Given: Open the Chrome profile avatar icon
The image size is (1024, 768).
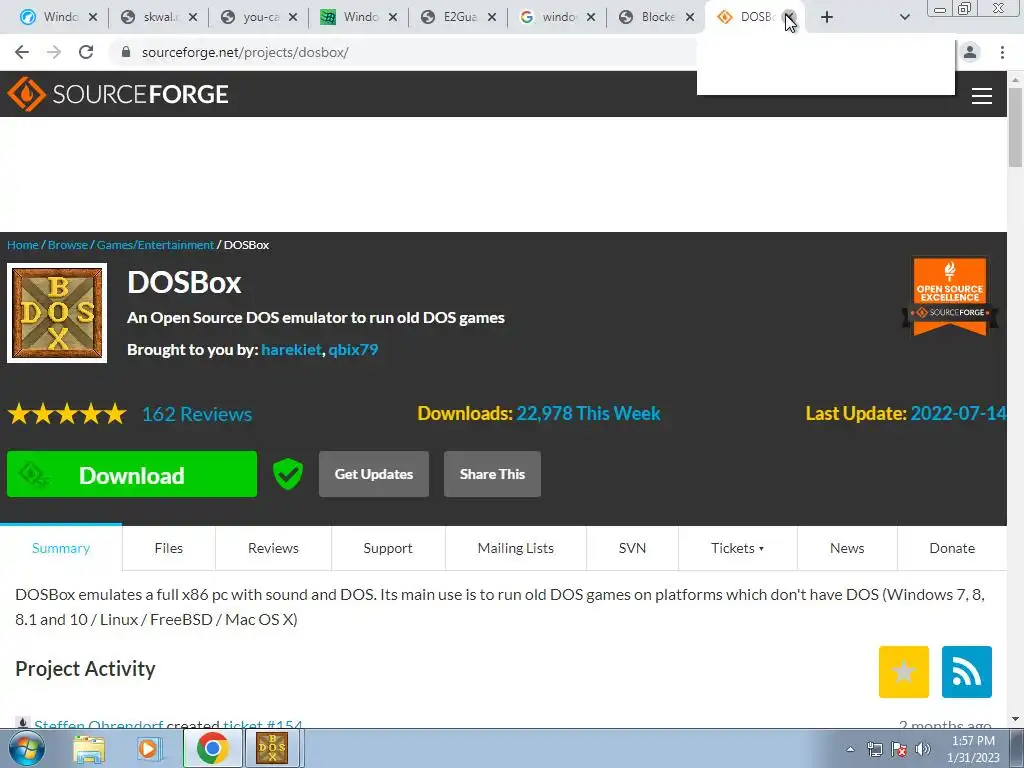Looking at the screenshot, I should [x=970, y=52].
